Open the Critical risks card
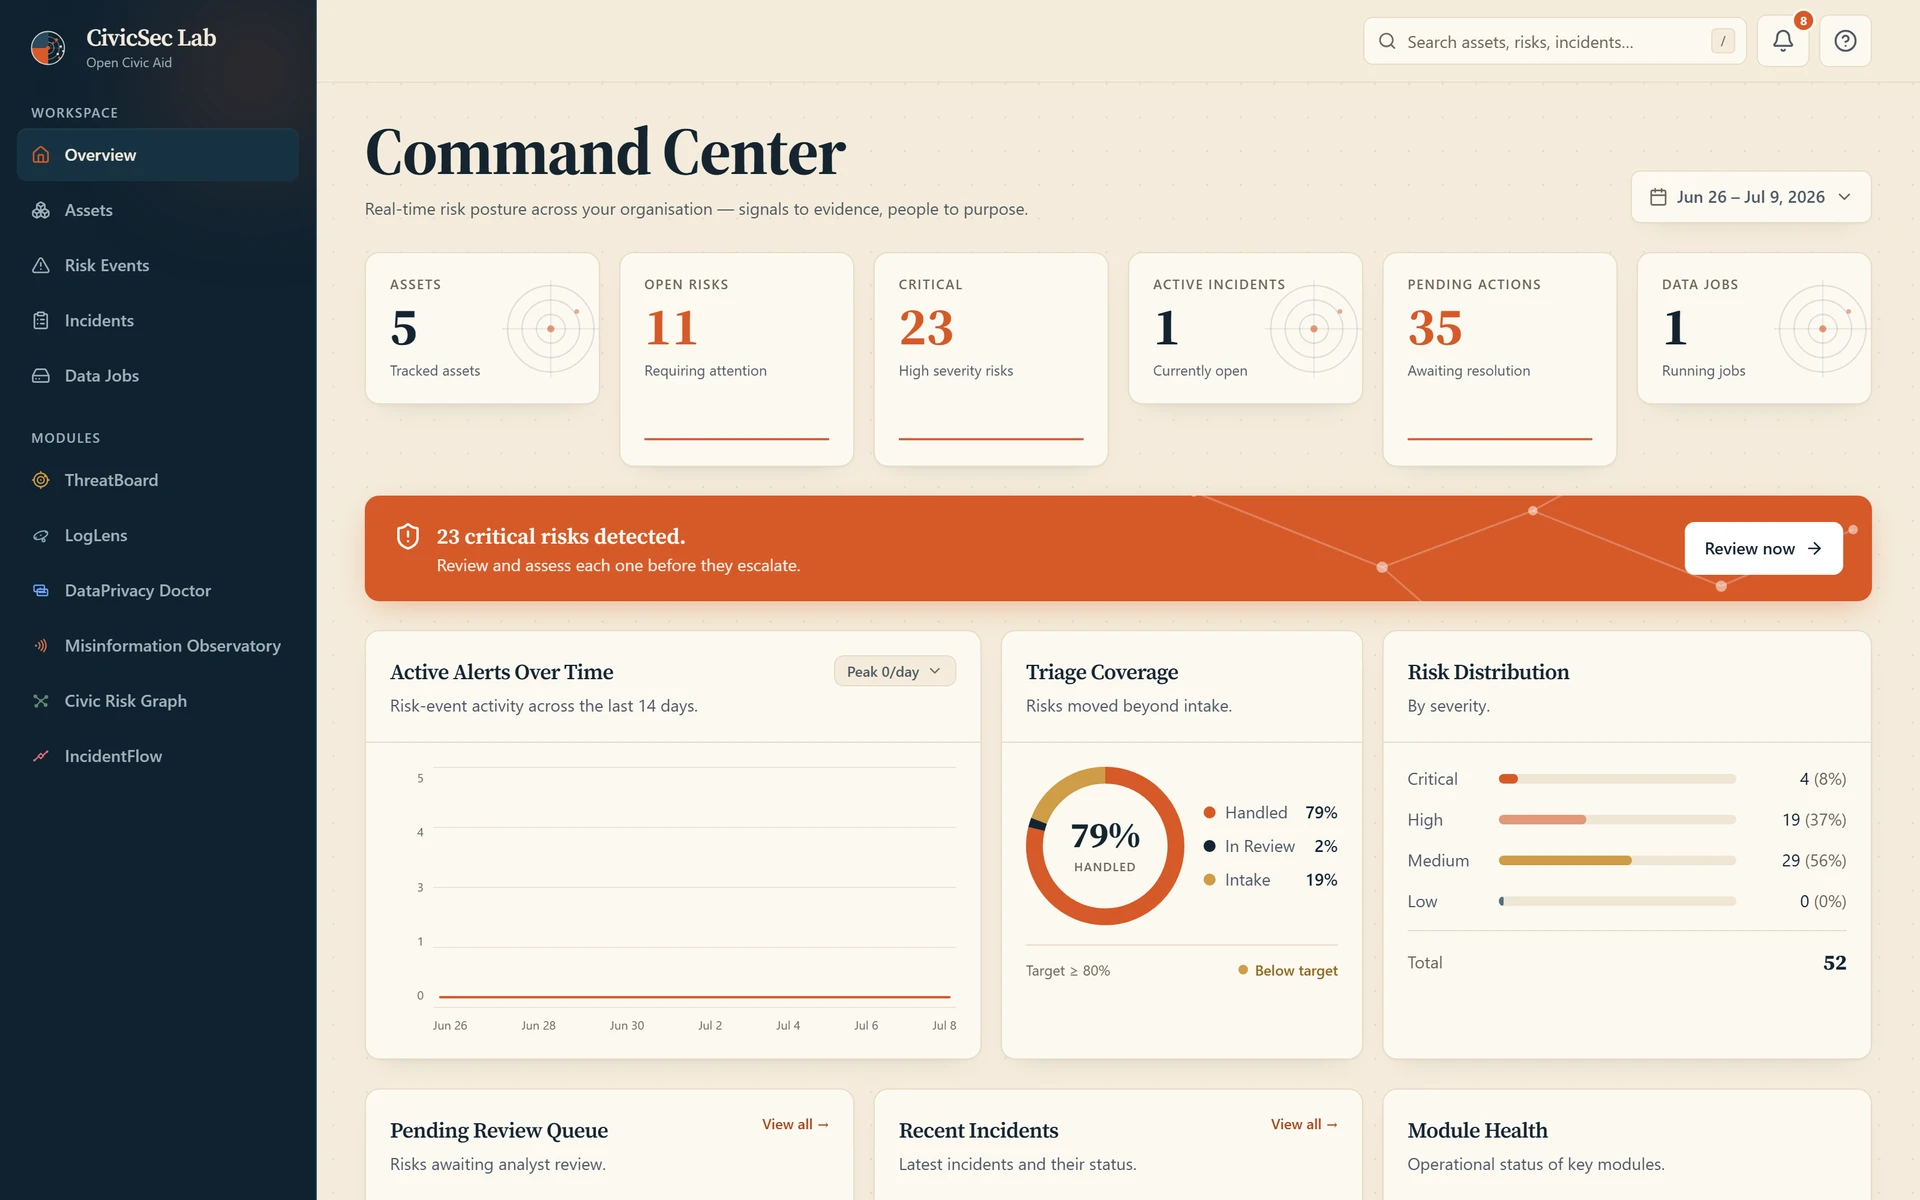 [991, 359]
